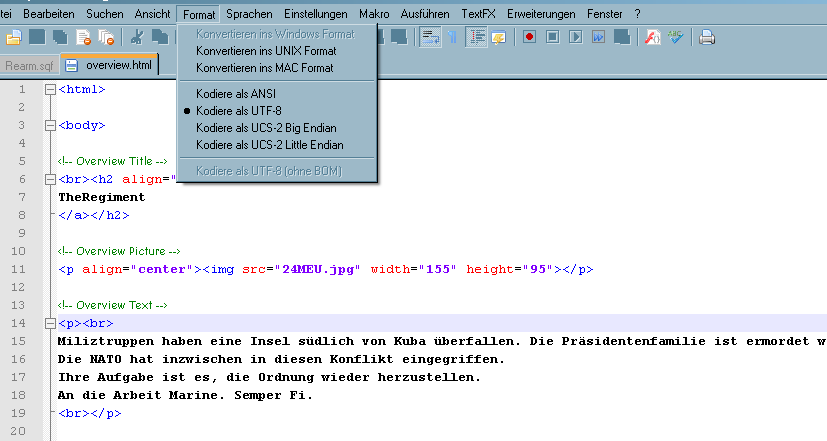Click the Close document toolbar icon
The height and width of the screenshot is (441, 827).
pos(83,37)
